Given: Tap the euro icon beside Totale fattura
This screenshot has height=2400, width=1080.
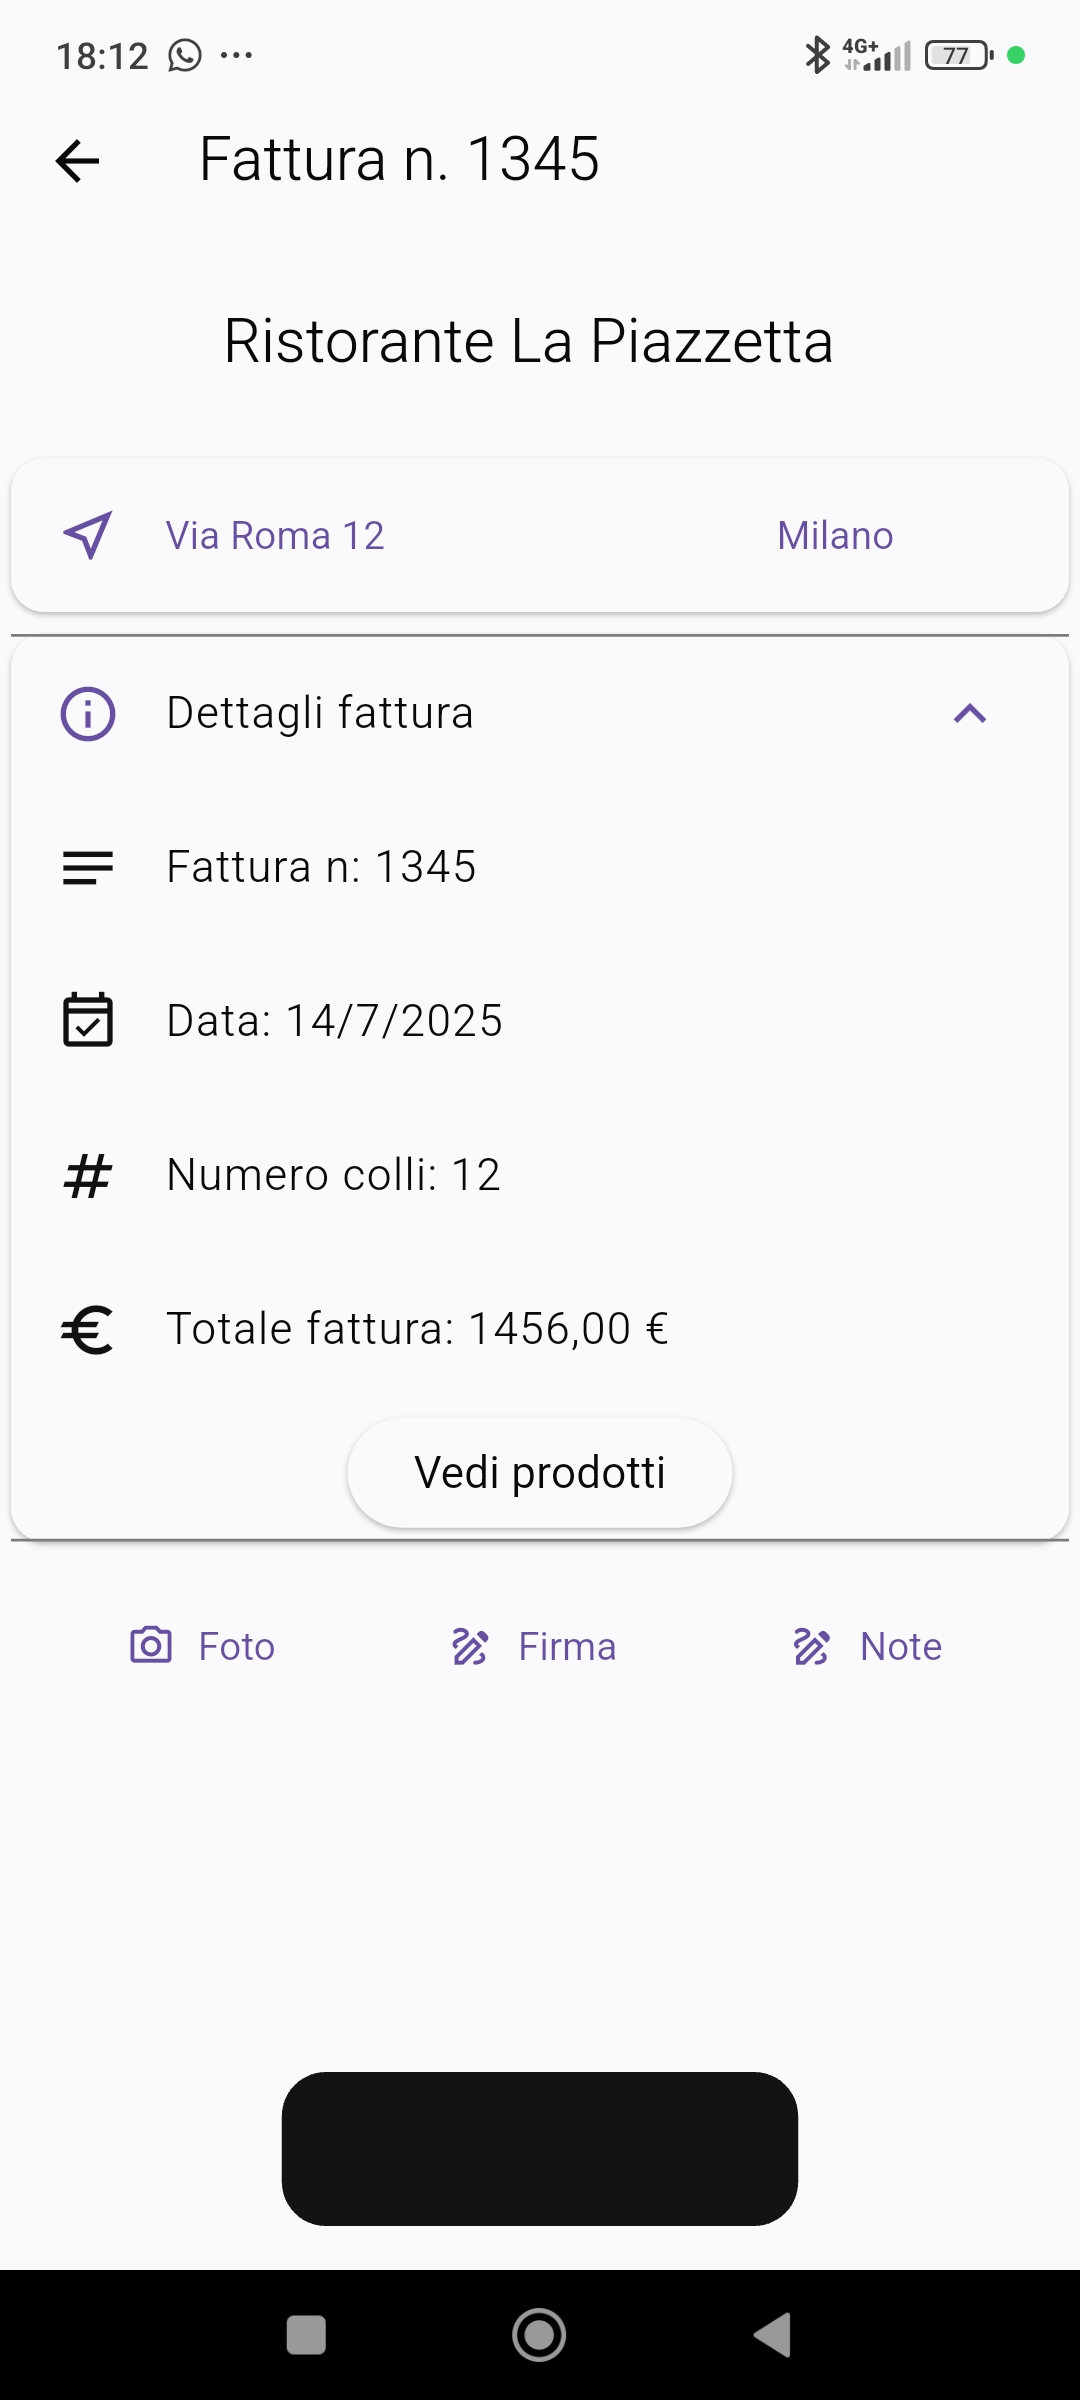Looking at the screenshot, I should tap(88, 1330).
